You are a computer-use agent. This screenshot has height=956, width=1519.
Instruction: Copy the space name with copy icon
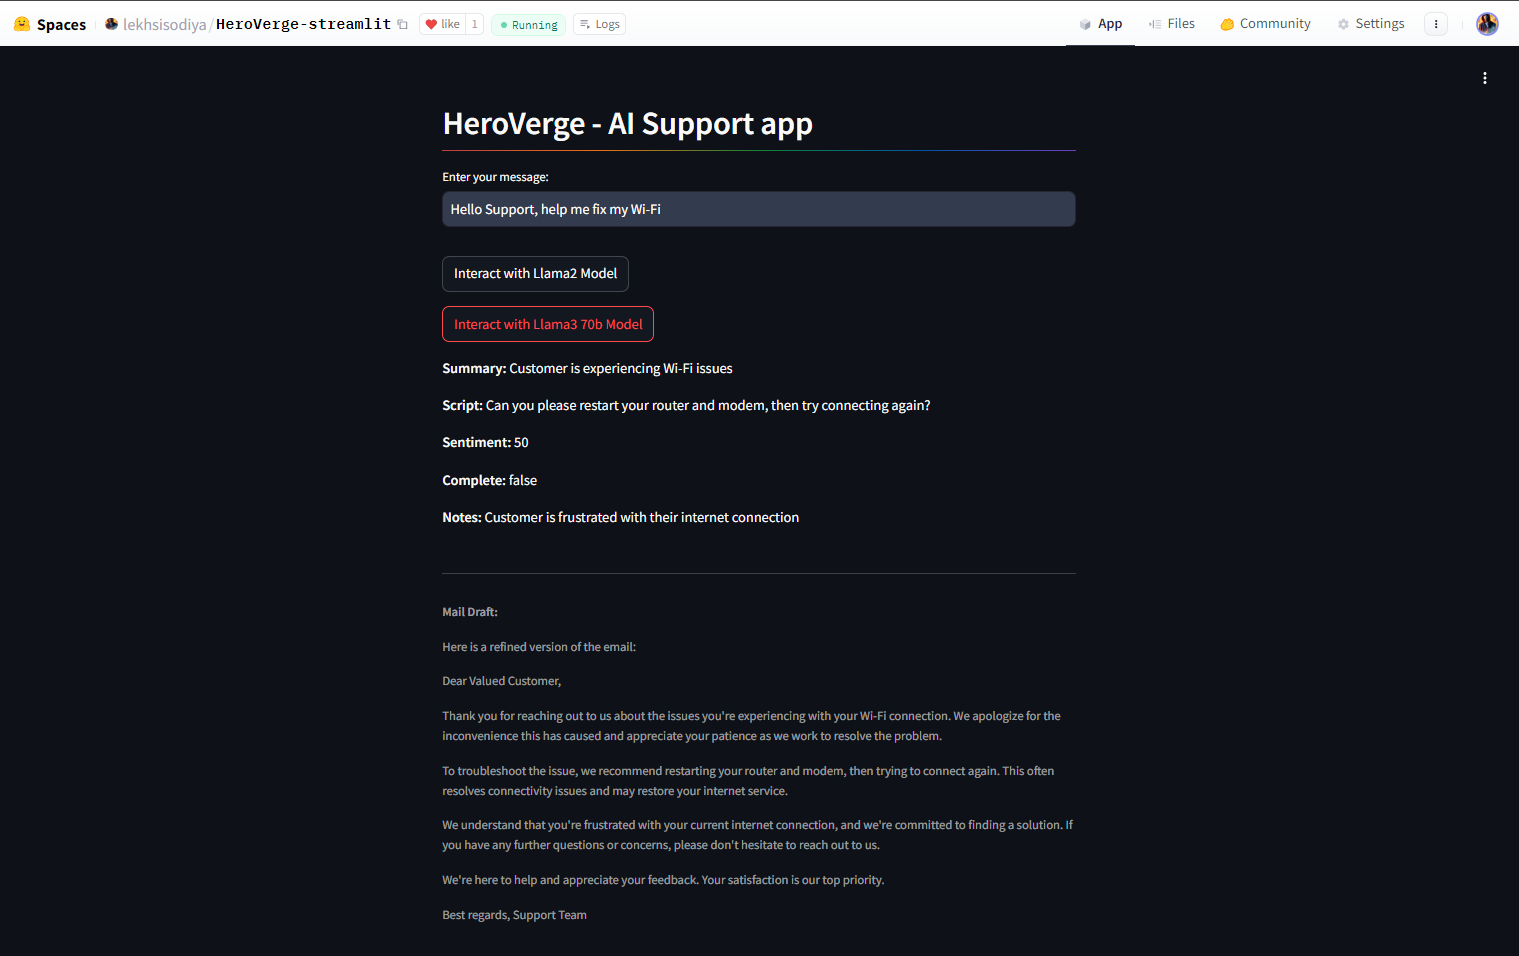pos(402,24)
